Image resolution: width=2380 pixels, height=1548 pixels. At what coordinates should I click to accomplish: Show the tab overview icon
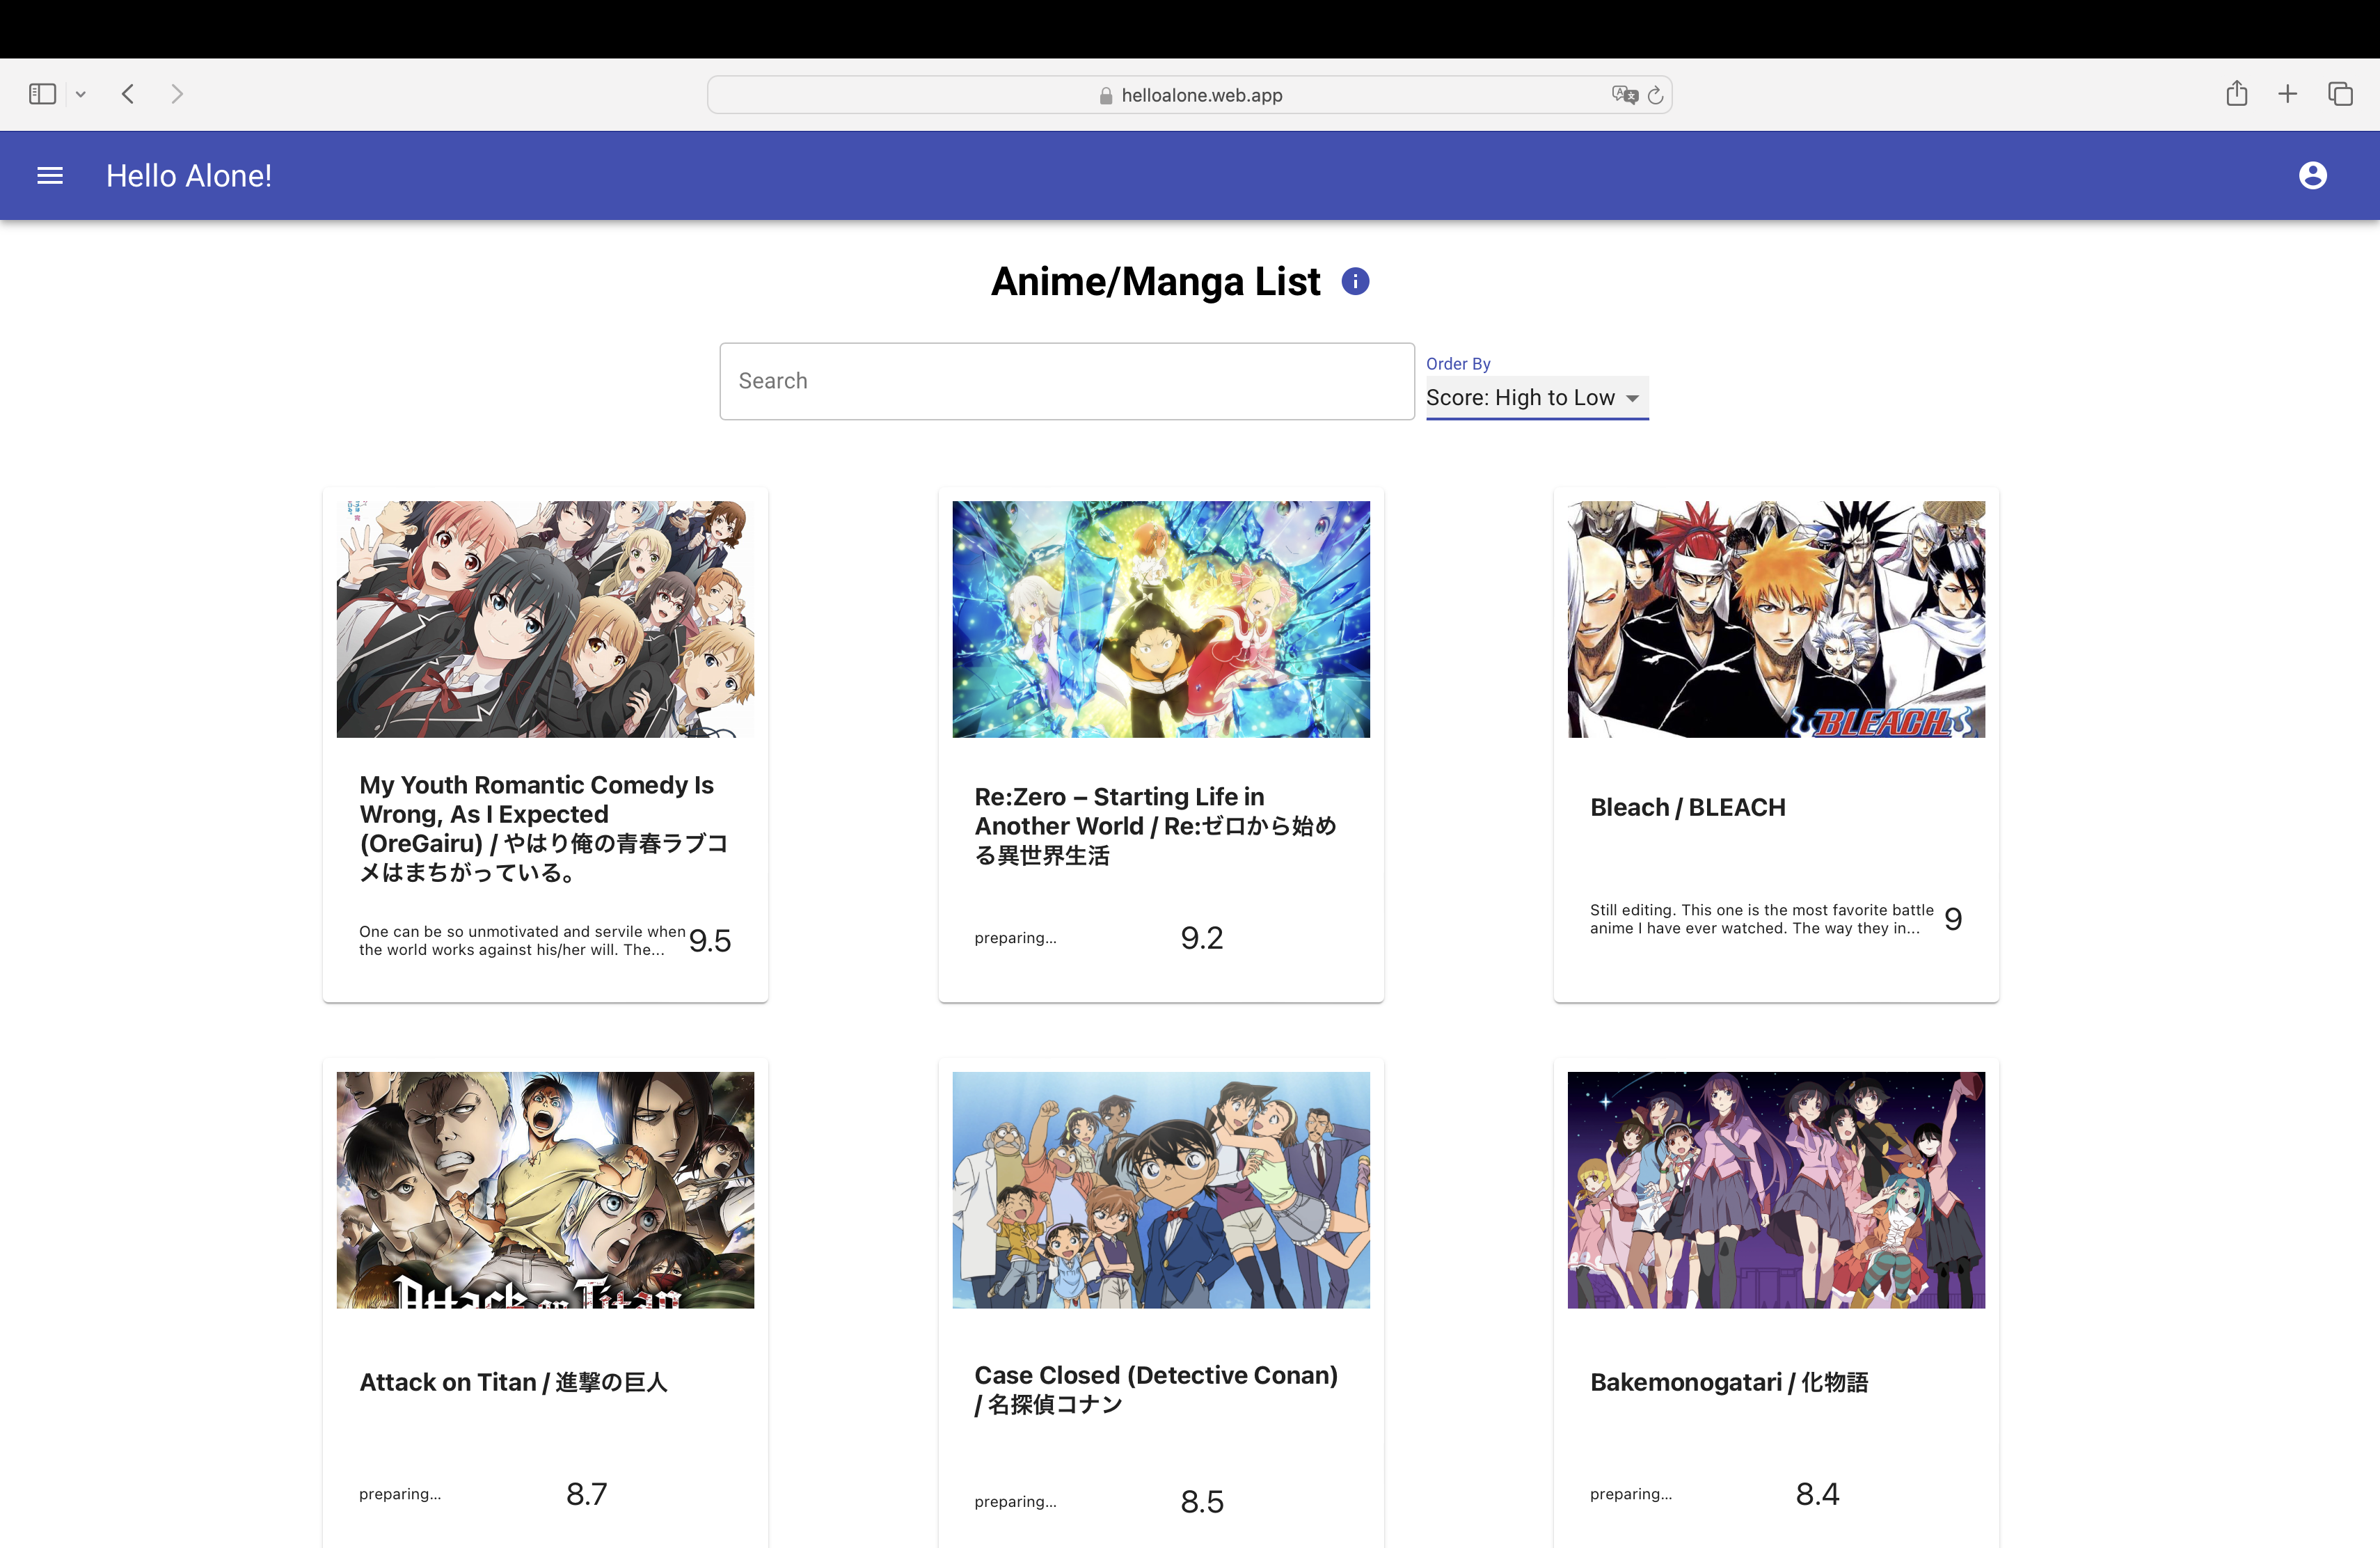[x=2340, y=94]
